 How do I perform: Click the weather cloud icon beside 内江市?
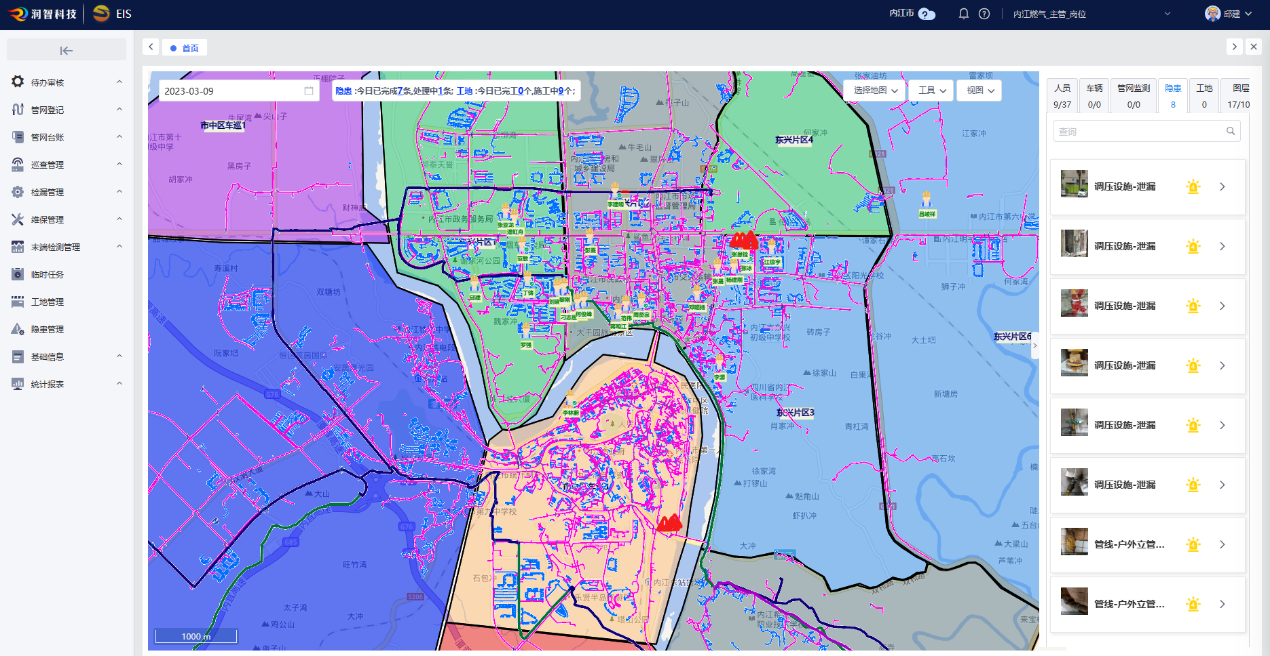click(926, 14)
